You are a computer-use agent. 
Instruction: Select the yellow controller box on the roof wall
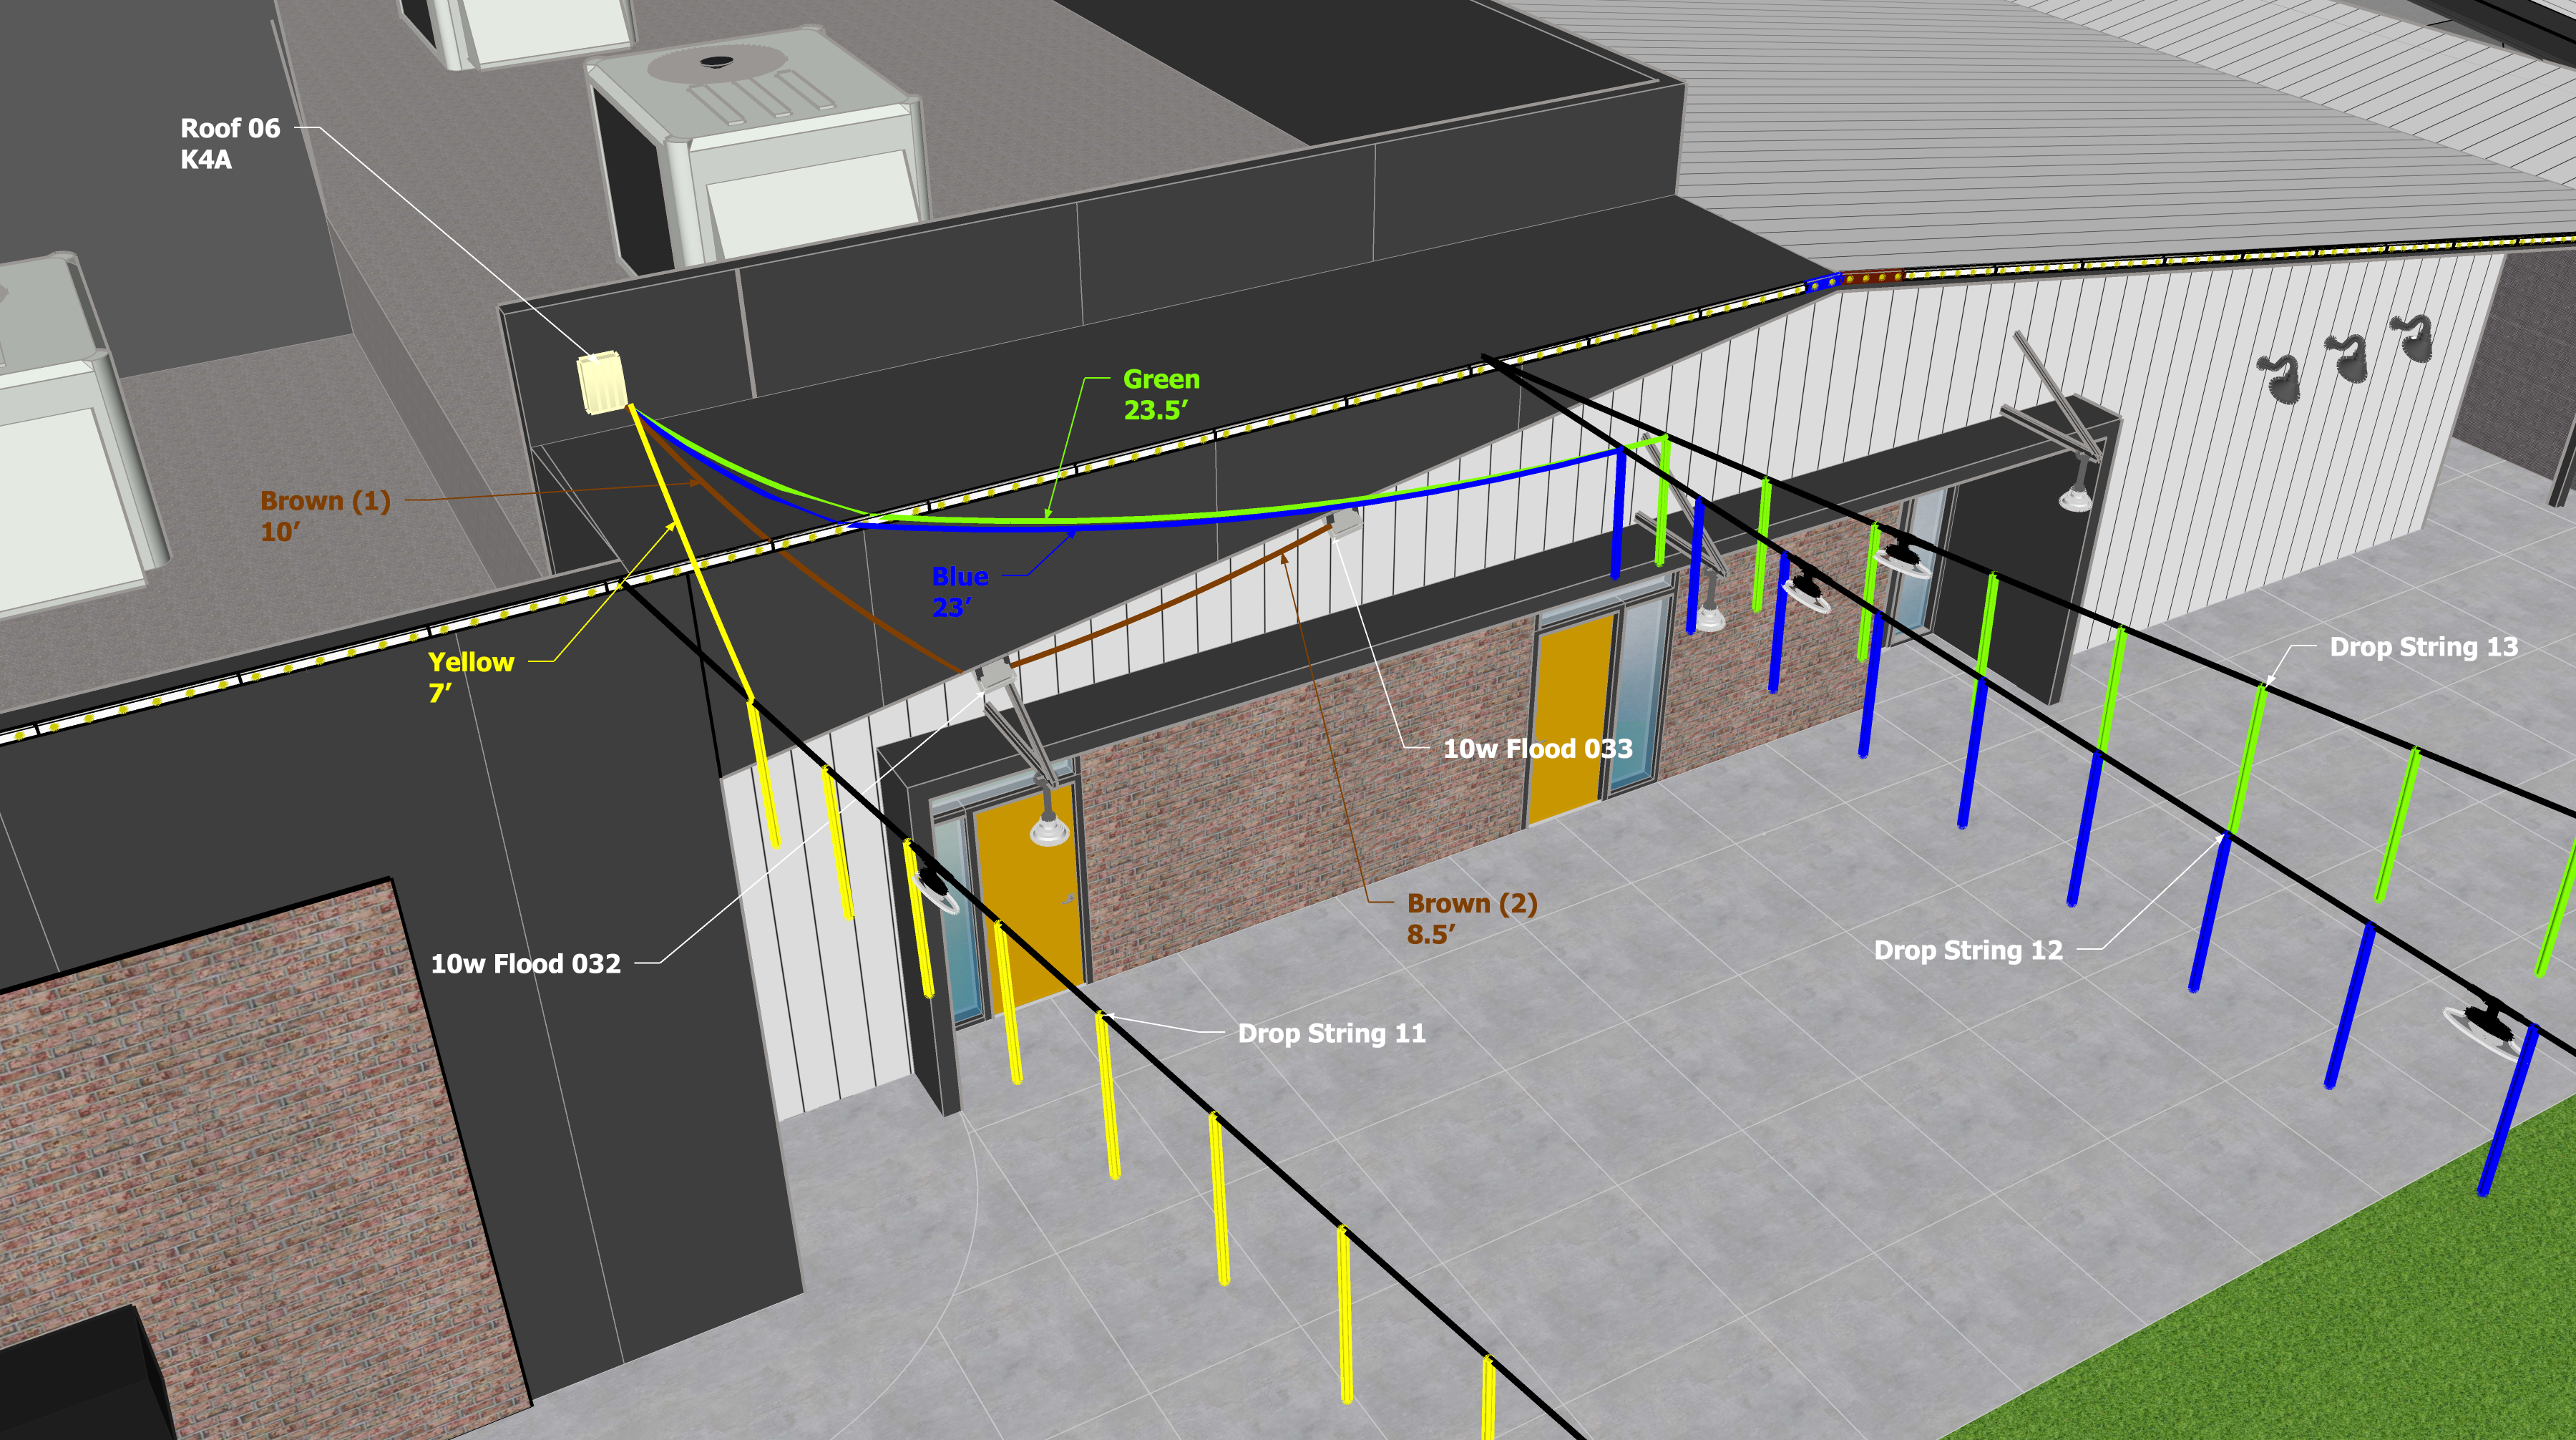601,383
